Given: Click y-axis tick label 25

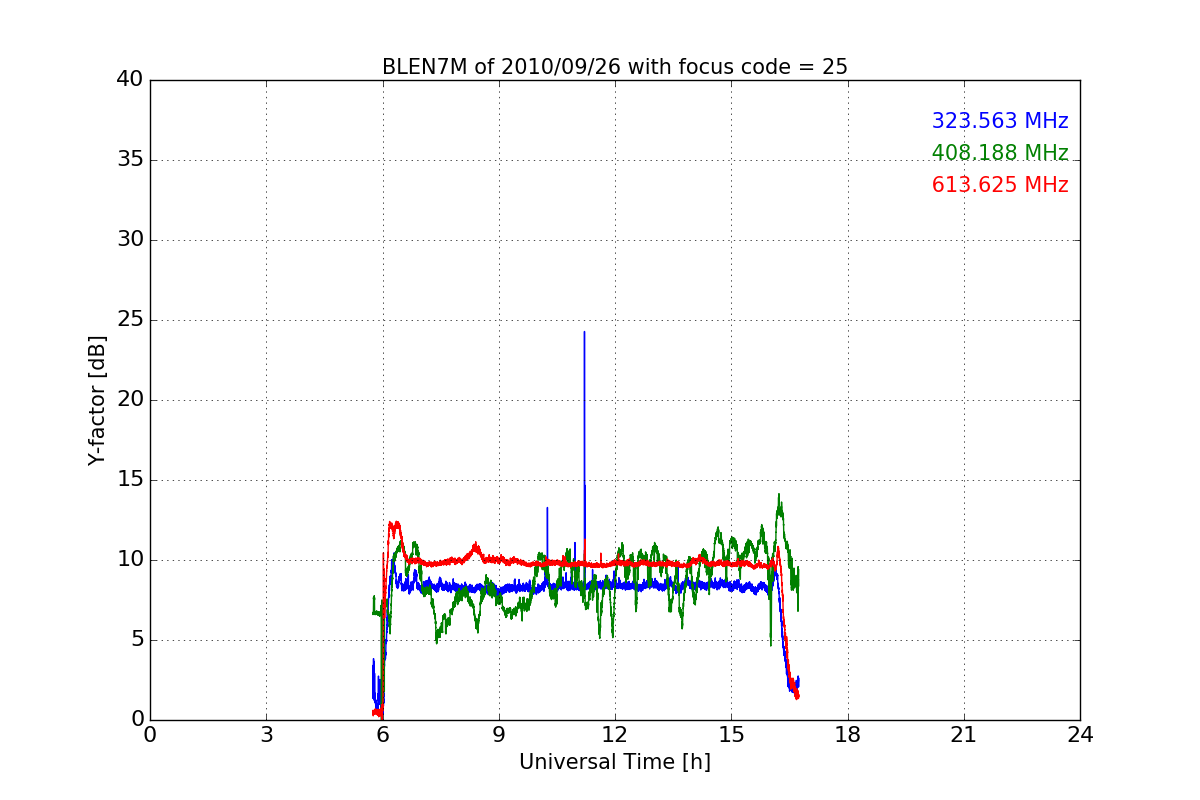Looking at the screenshot, I should coord(129,320).
